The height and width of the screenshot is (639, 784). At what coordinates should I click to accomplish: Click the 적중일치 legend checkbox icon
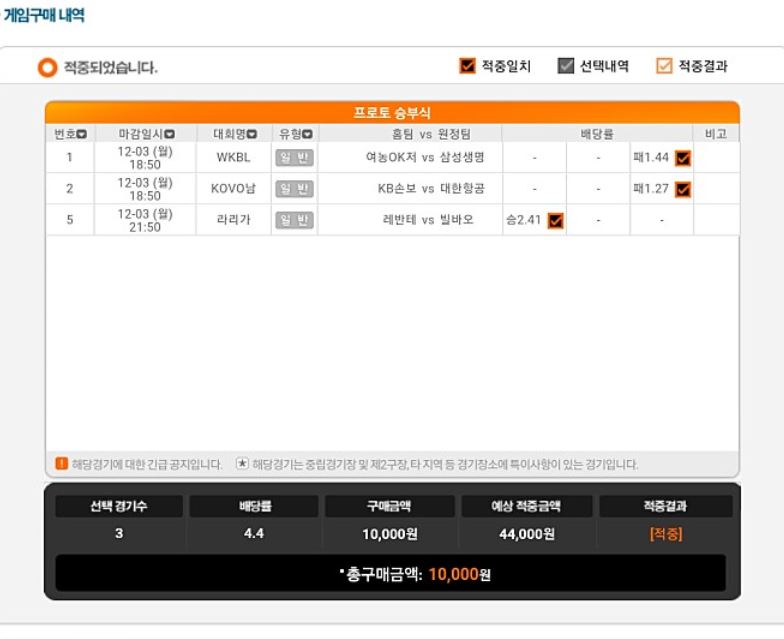pyautogui.click(x=467, y=66)
